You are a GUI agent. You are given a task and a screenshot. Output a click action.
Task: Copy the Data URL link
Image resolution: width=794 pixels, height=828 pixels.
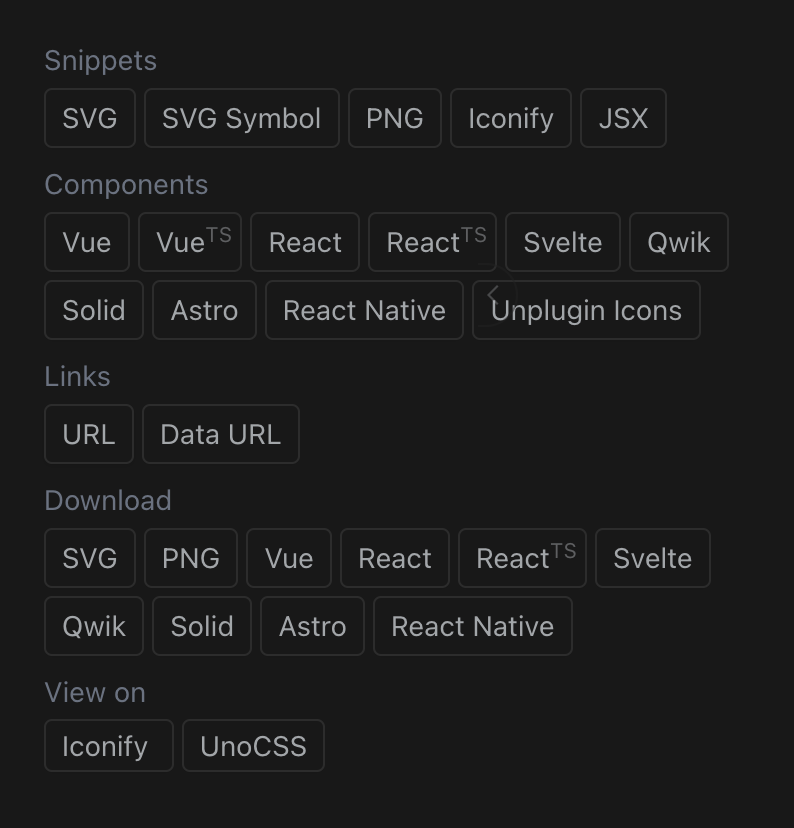point(221,434)
